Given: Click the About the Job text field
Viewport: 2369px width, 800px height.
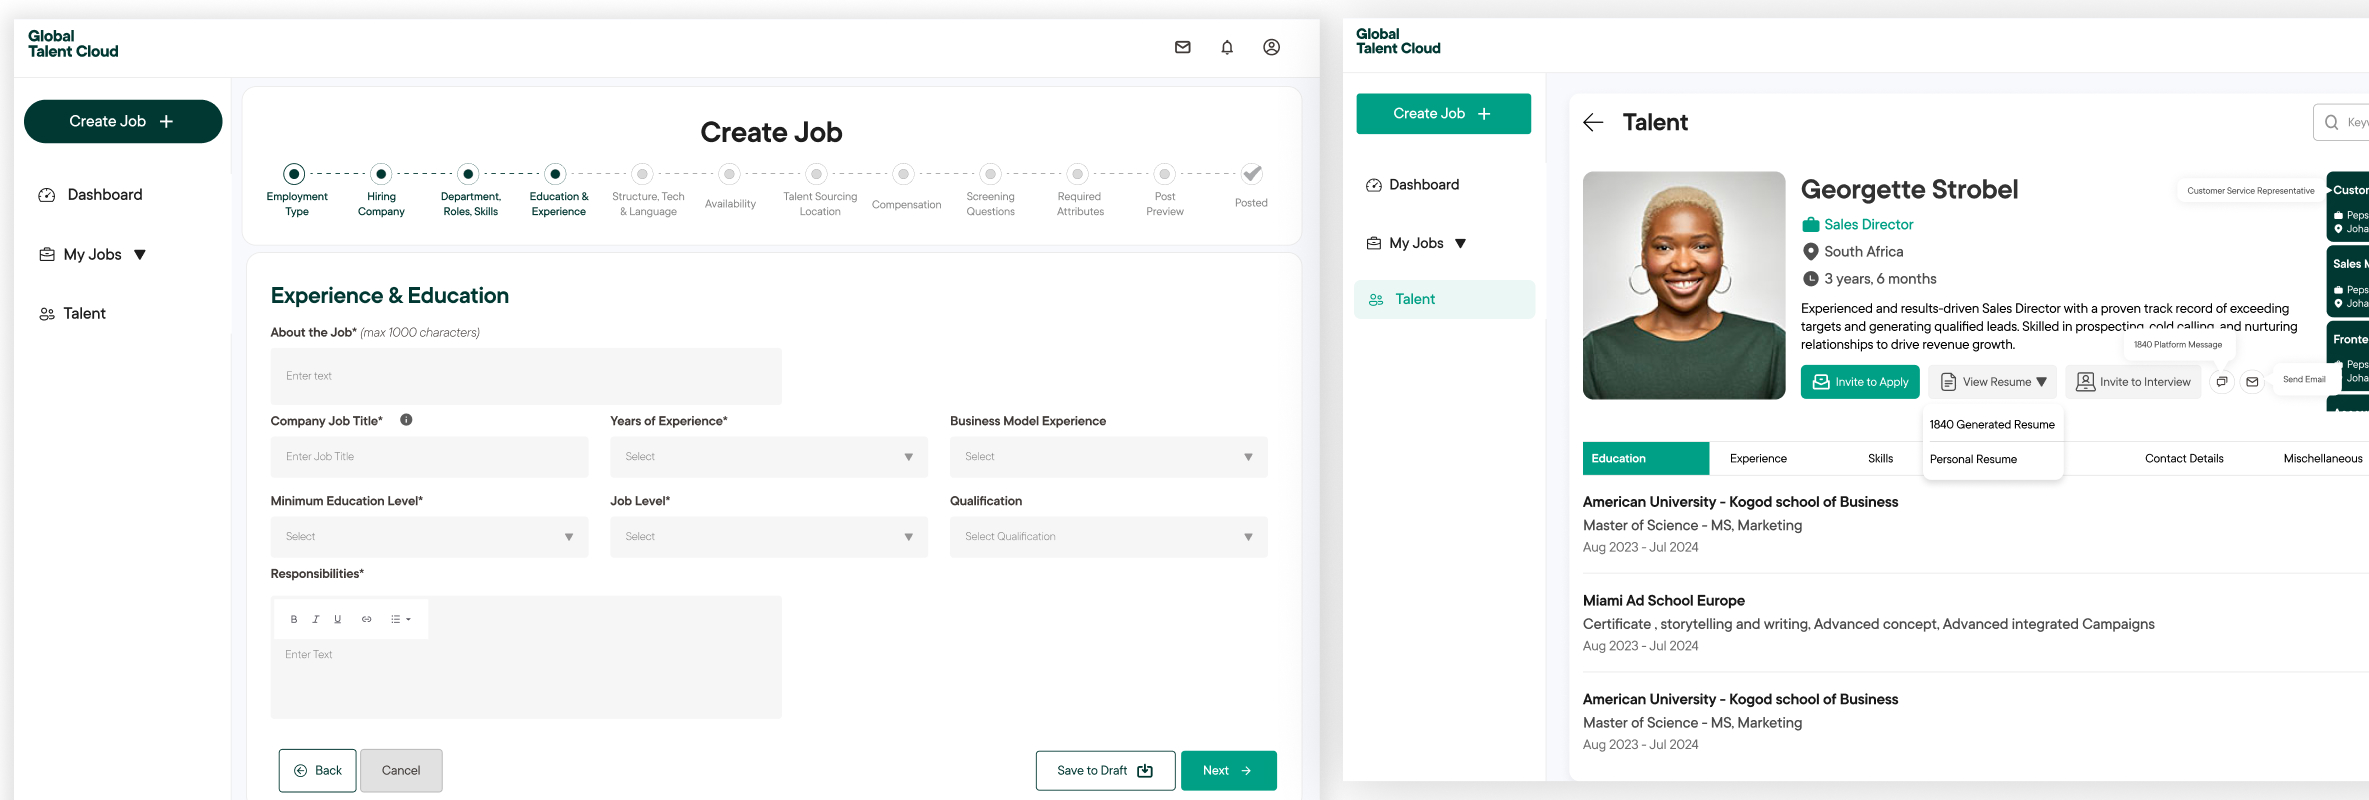Looking at the screenshot, I should 526,376.
